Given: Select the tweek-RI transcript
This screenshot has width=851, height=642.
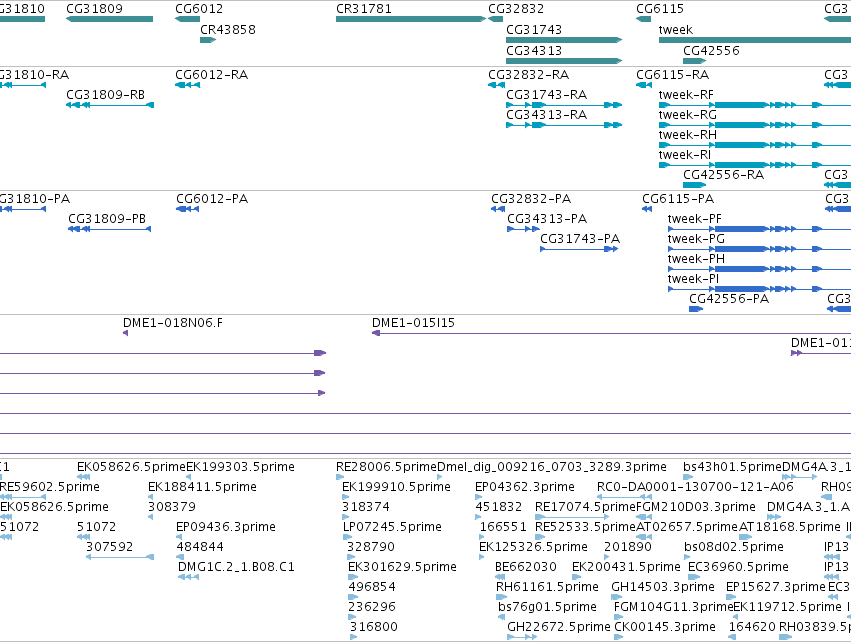Looking at the screenshot, I should [x=754, y=165].
